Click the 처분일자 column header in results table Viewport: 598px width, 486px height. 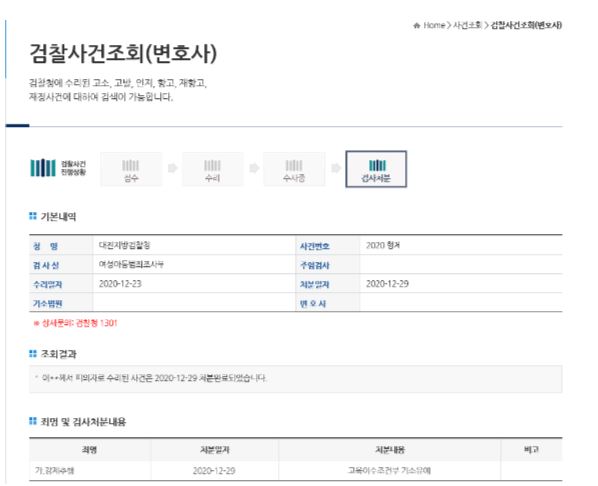(x=215, y=450)
